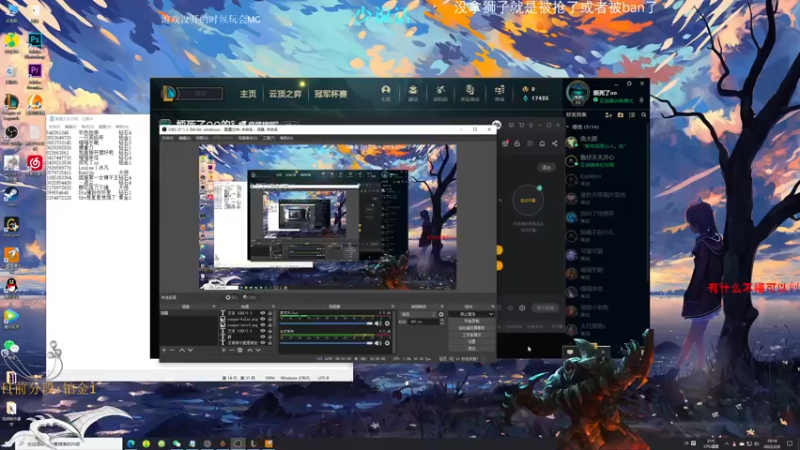
Task: Move source up using sources toolbar arrow
Action: 250,351
